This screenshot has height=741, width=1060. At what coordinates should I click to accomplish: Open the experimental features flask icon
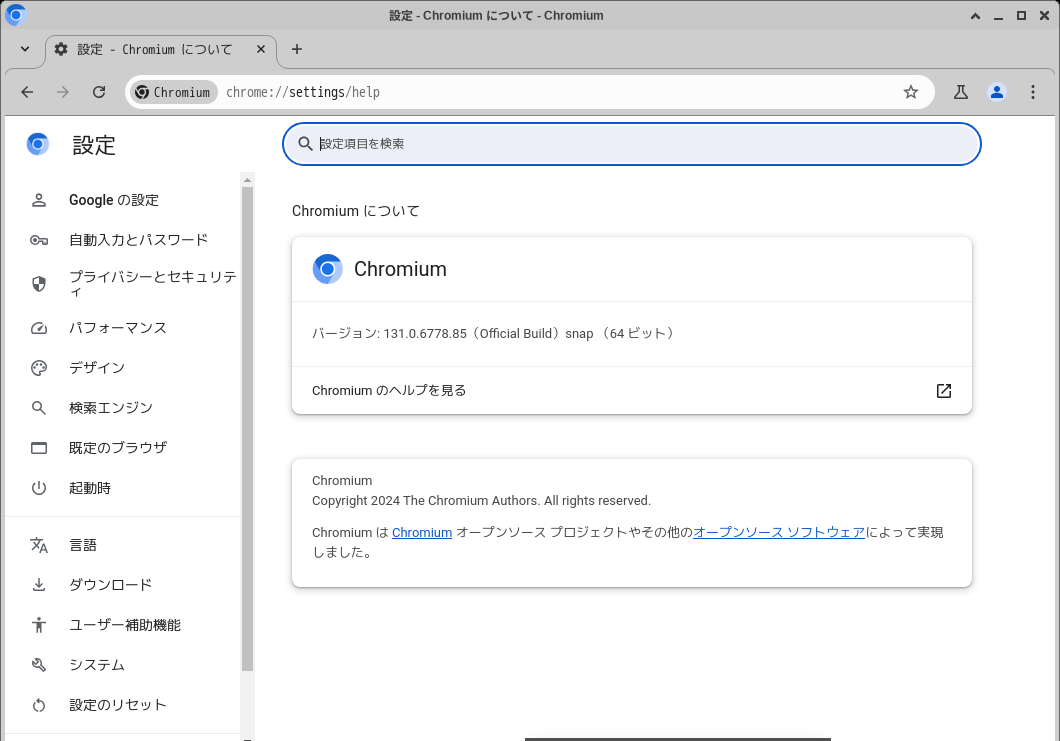960,91
